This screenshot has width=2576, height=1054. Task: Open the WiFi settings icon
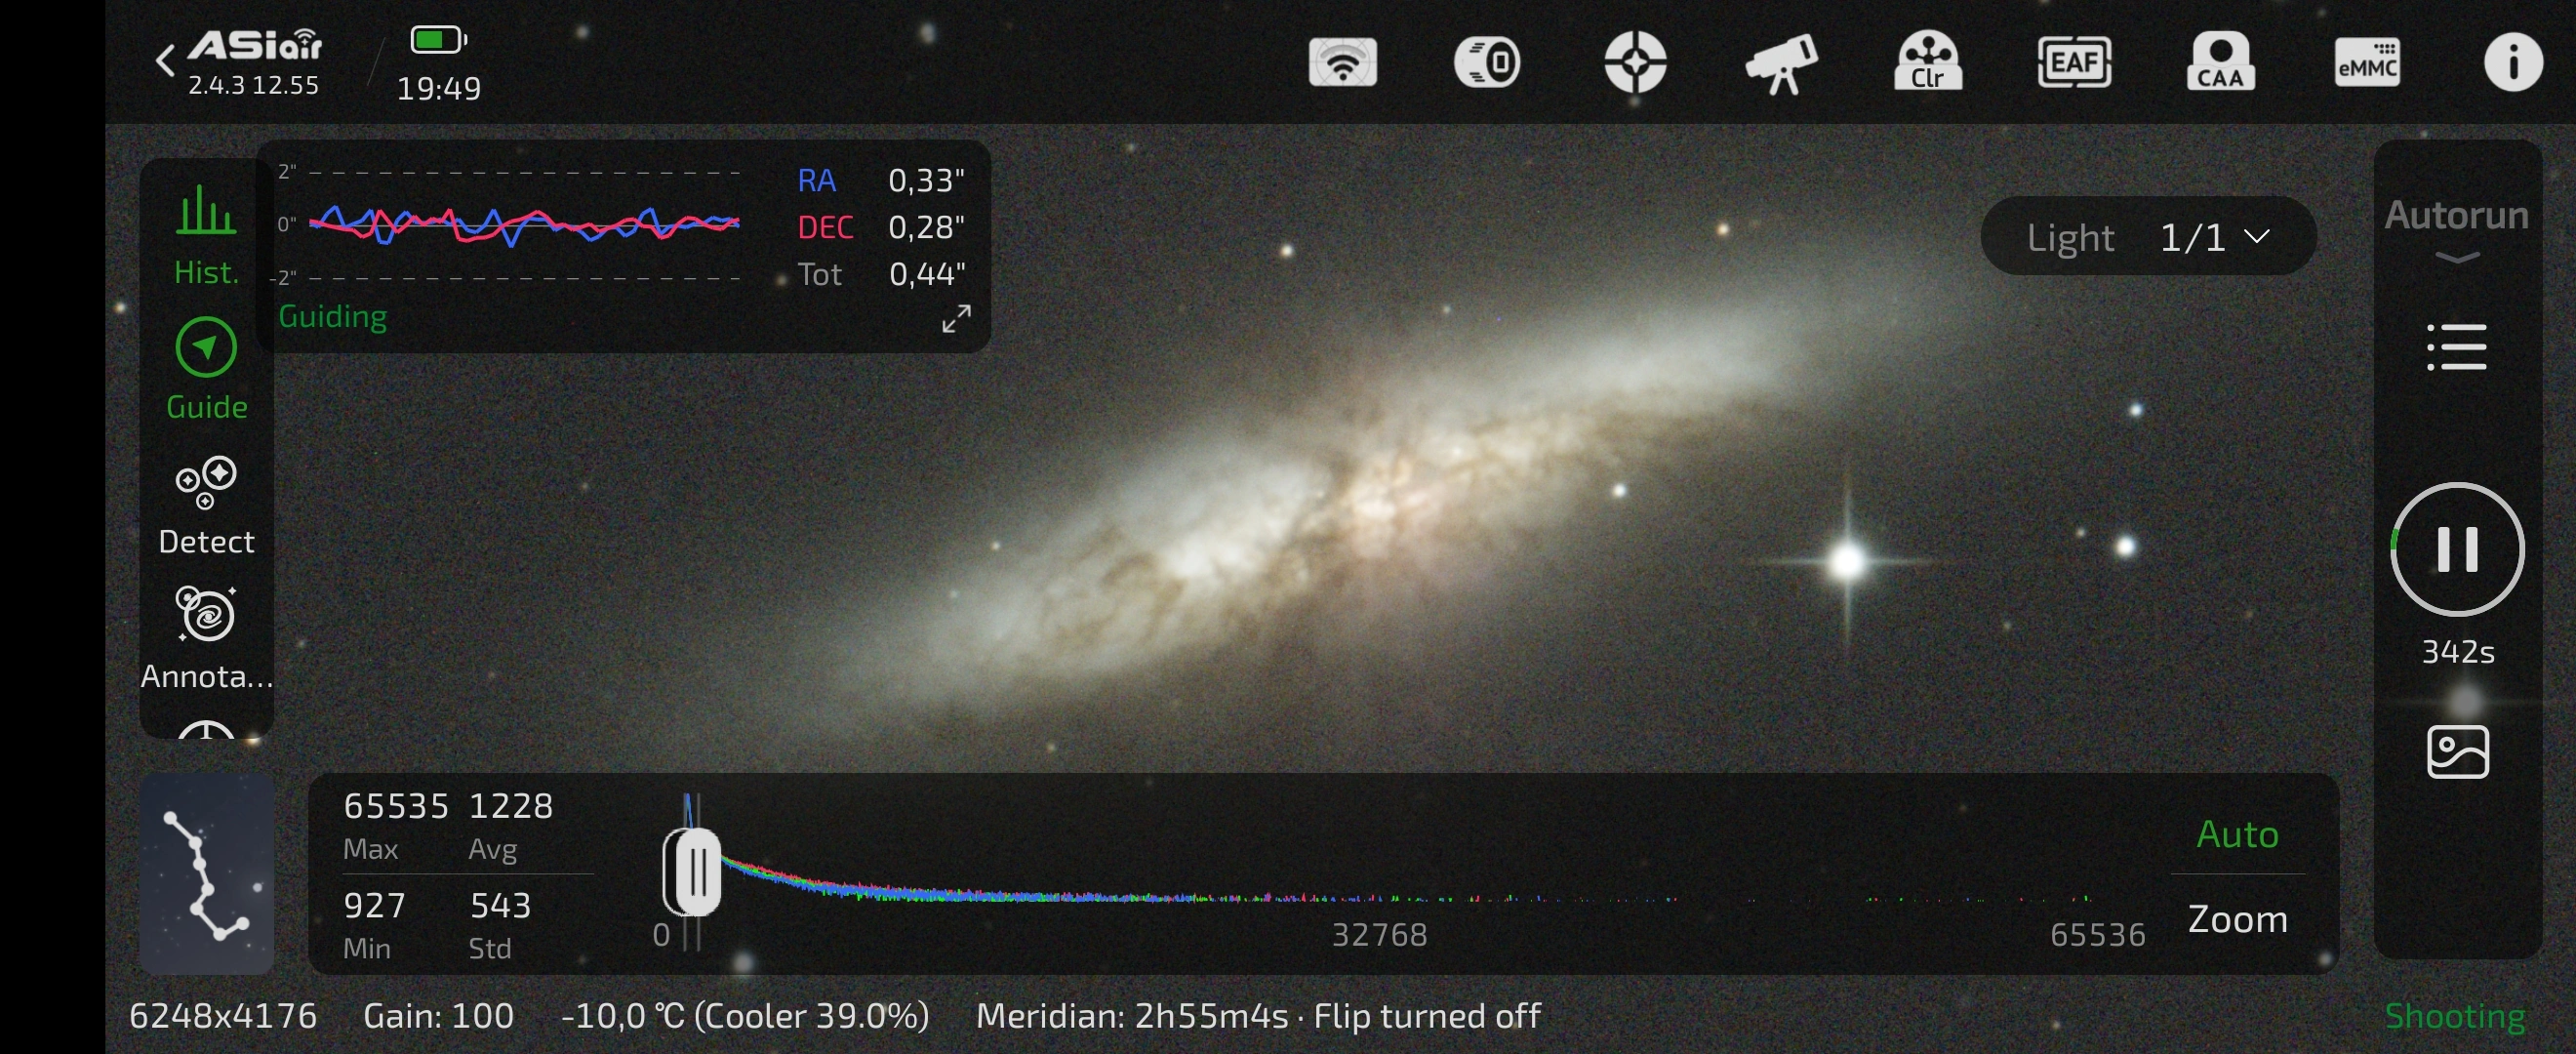[1342, 62]
